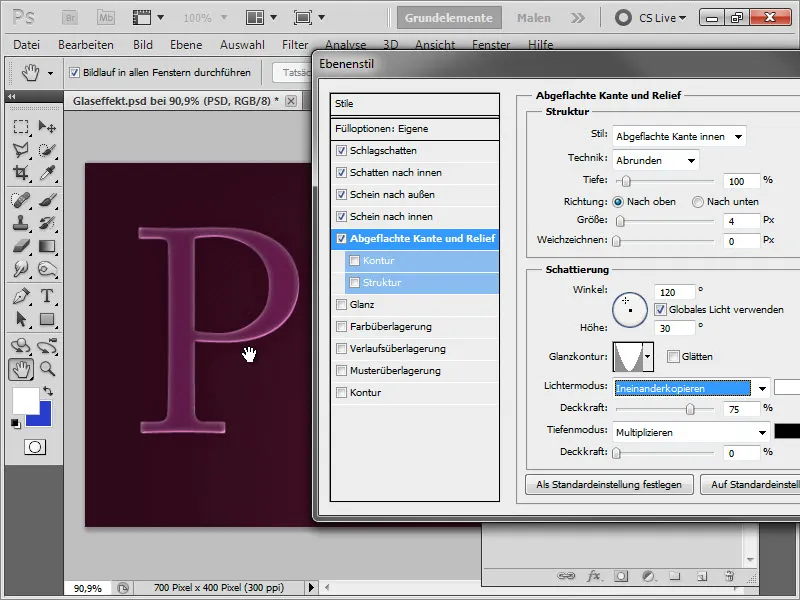Reset to default black and white colors
Image resolution: width=800 pixels, height=600 pixels.
[x=16, y=423]
